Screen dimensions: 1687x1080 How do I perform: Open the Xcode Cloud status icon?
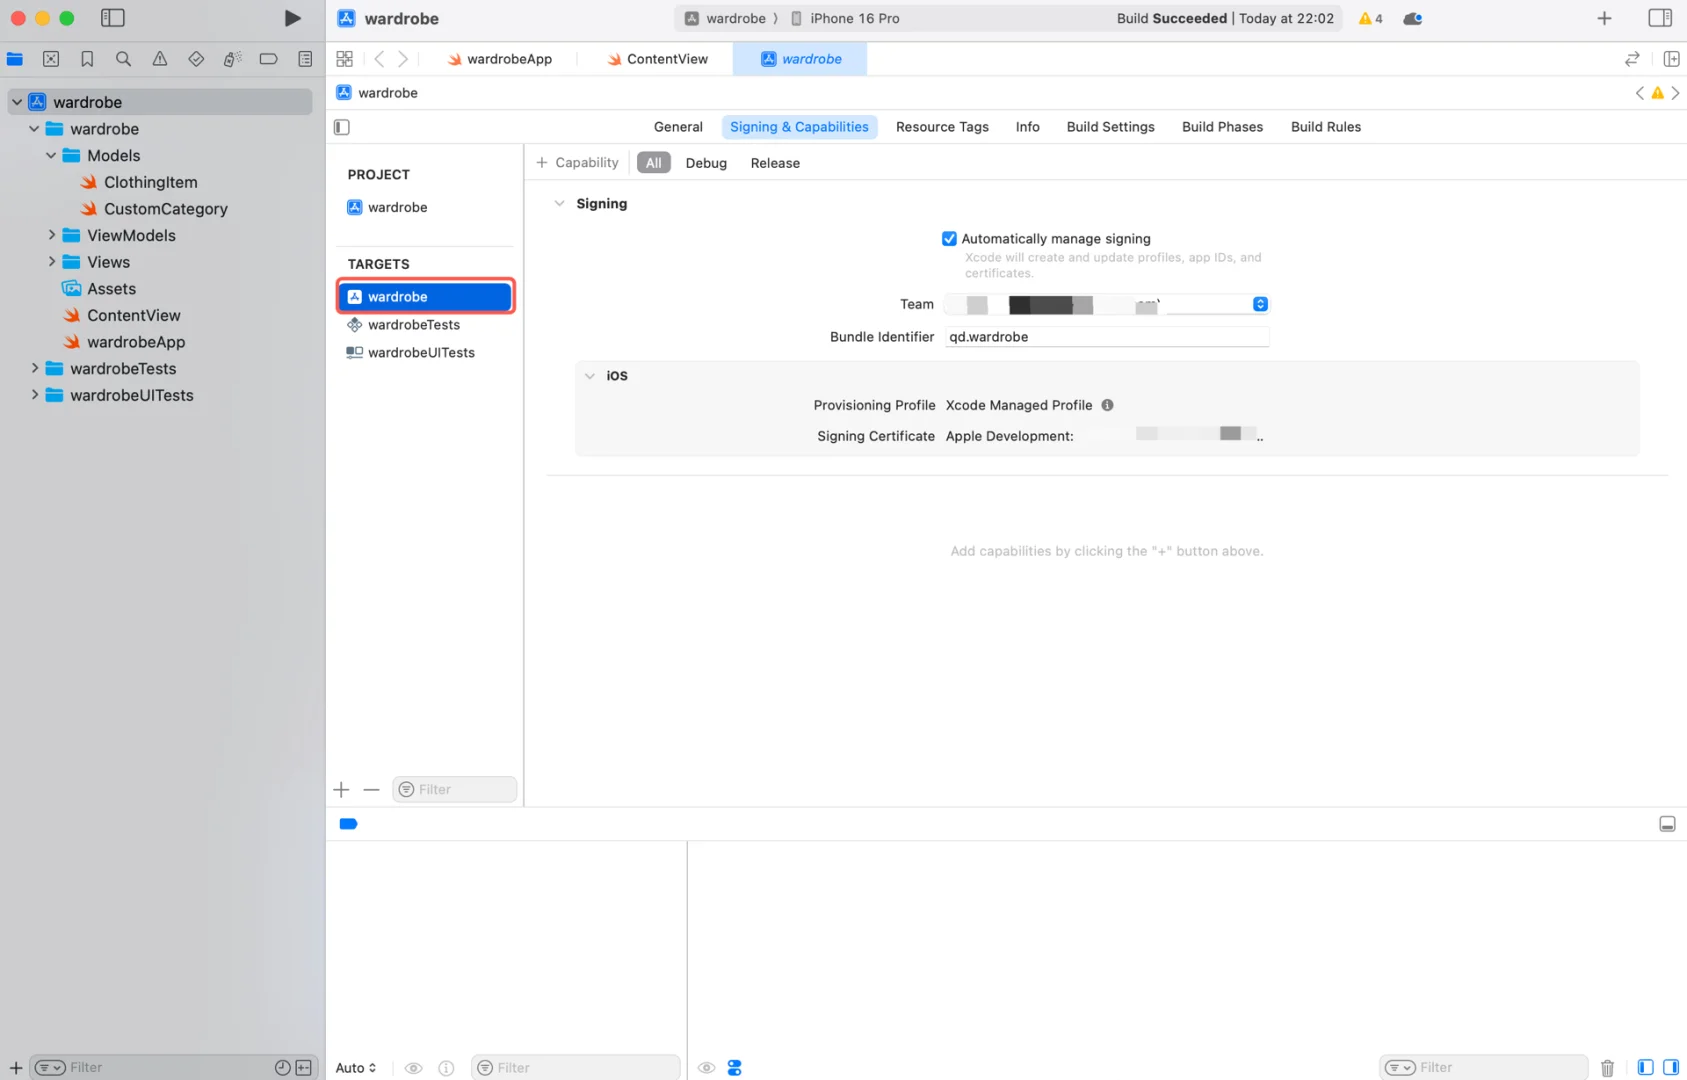tap(1413, 18)
